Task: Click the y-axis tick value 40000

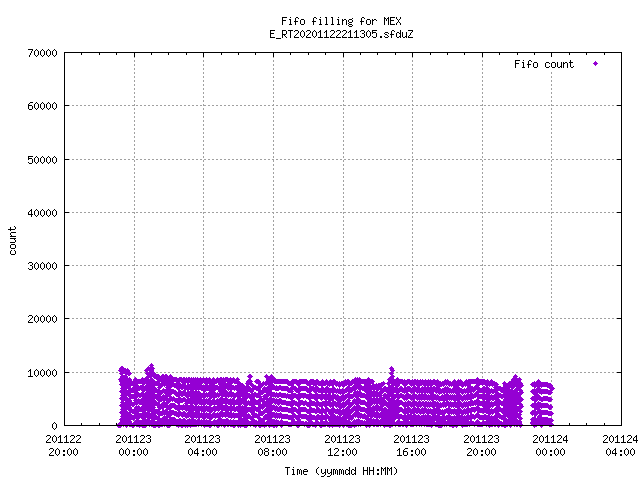Action: point(42,213)
